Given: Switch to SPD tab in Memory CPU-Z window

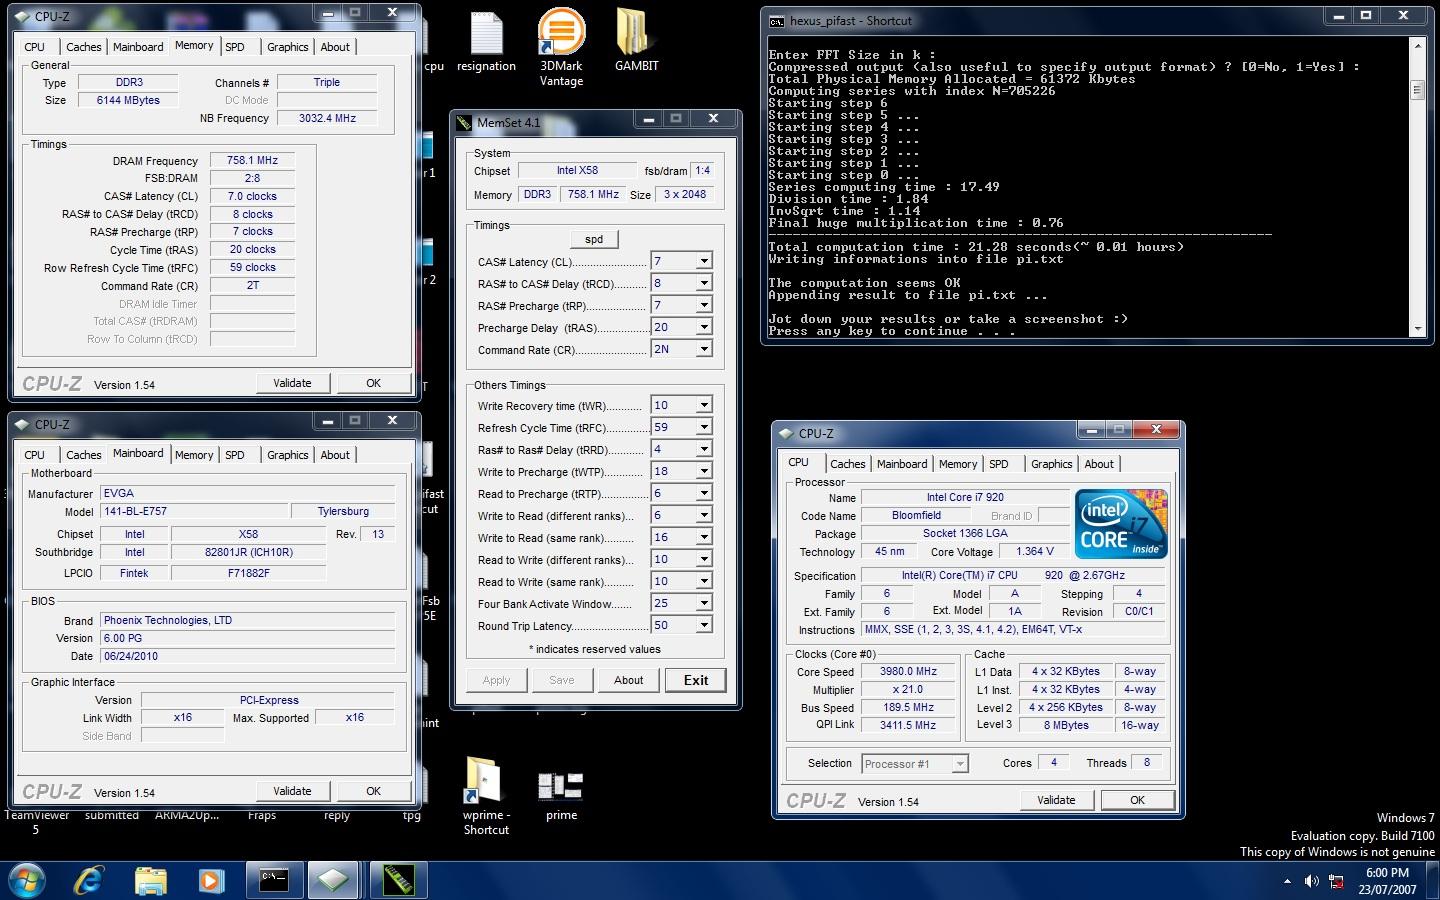Looking at the screenshot, I should point(234,47).
